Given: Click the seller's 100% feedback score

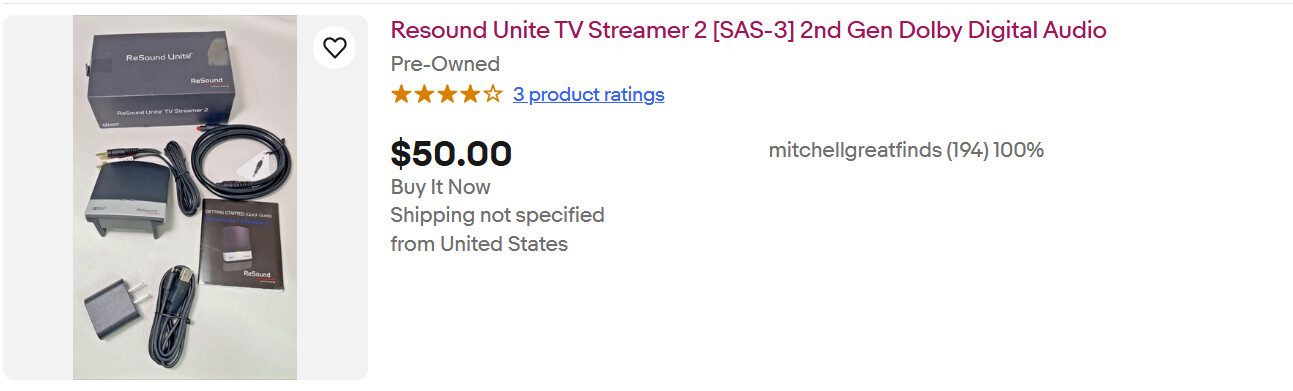Looking at the screenshot, I should 1018,150.
